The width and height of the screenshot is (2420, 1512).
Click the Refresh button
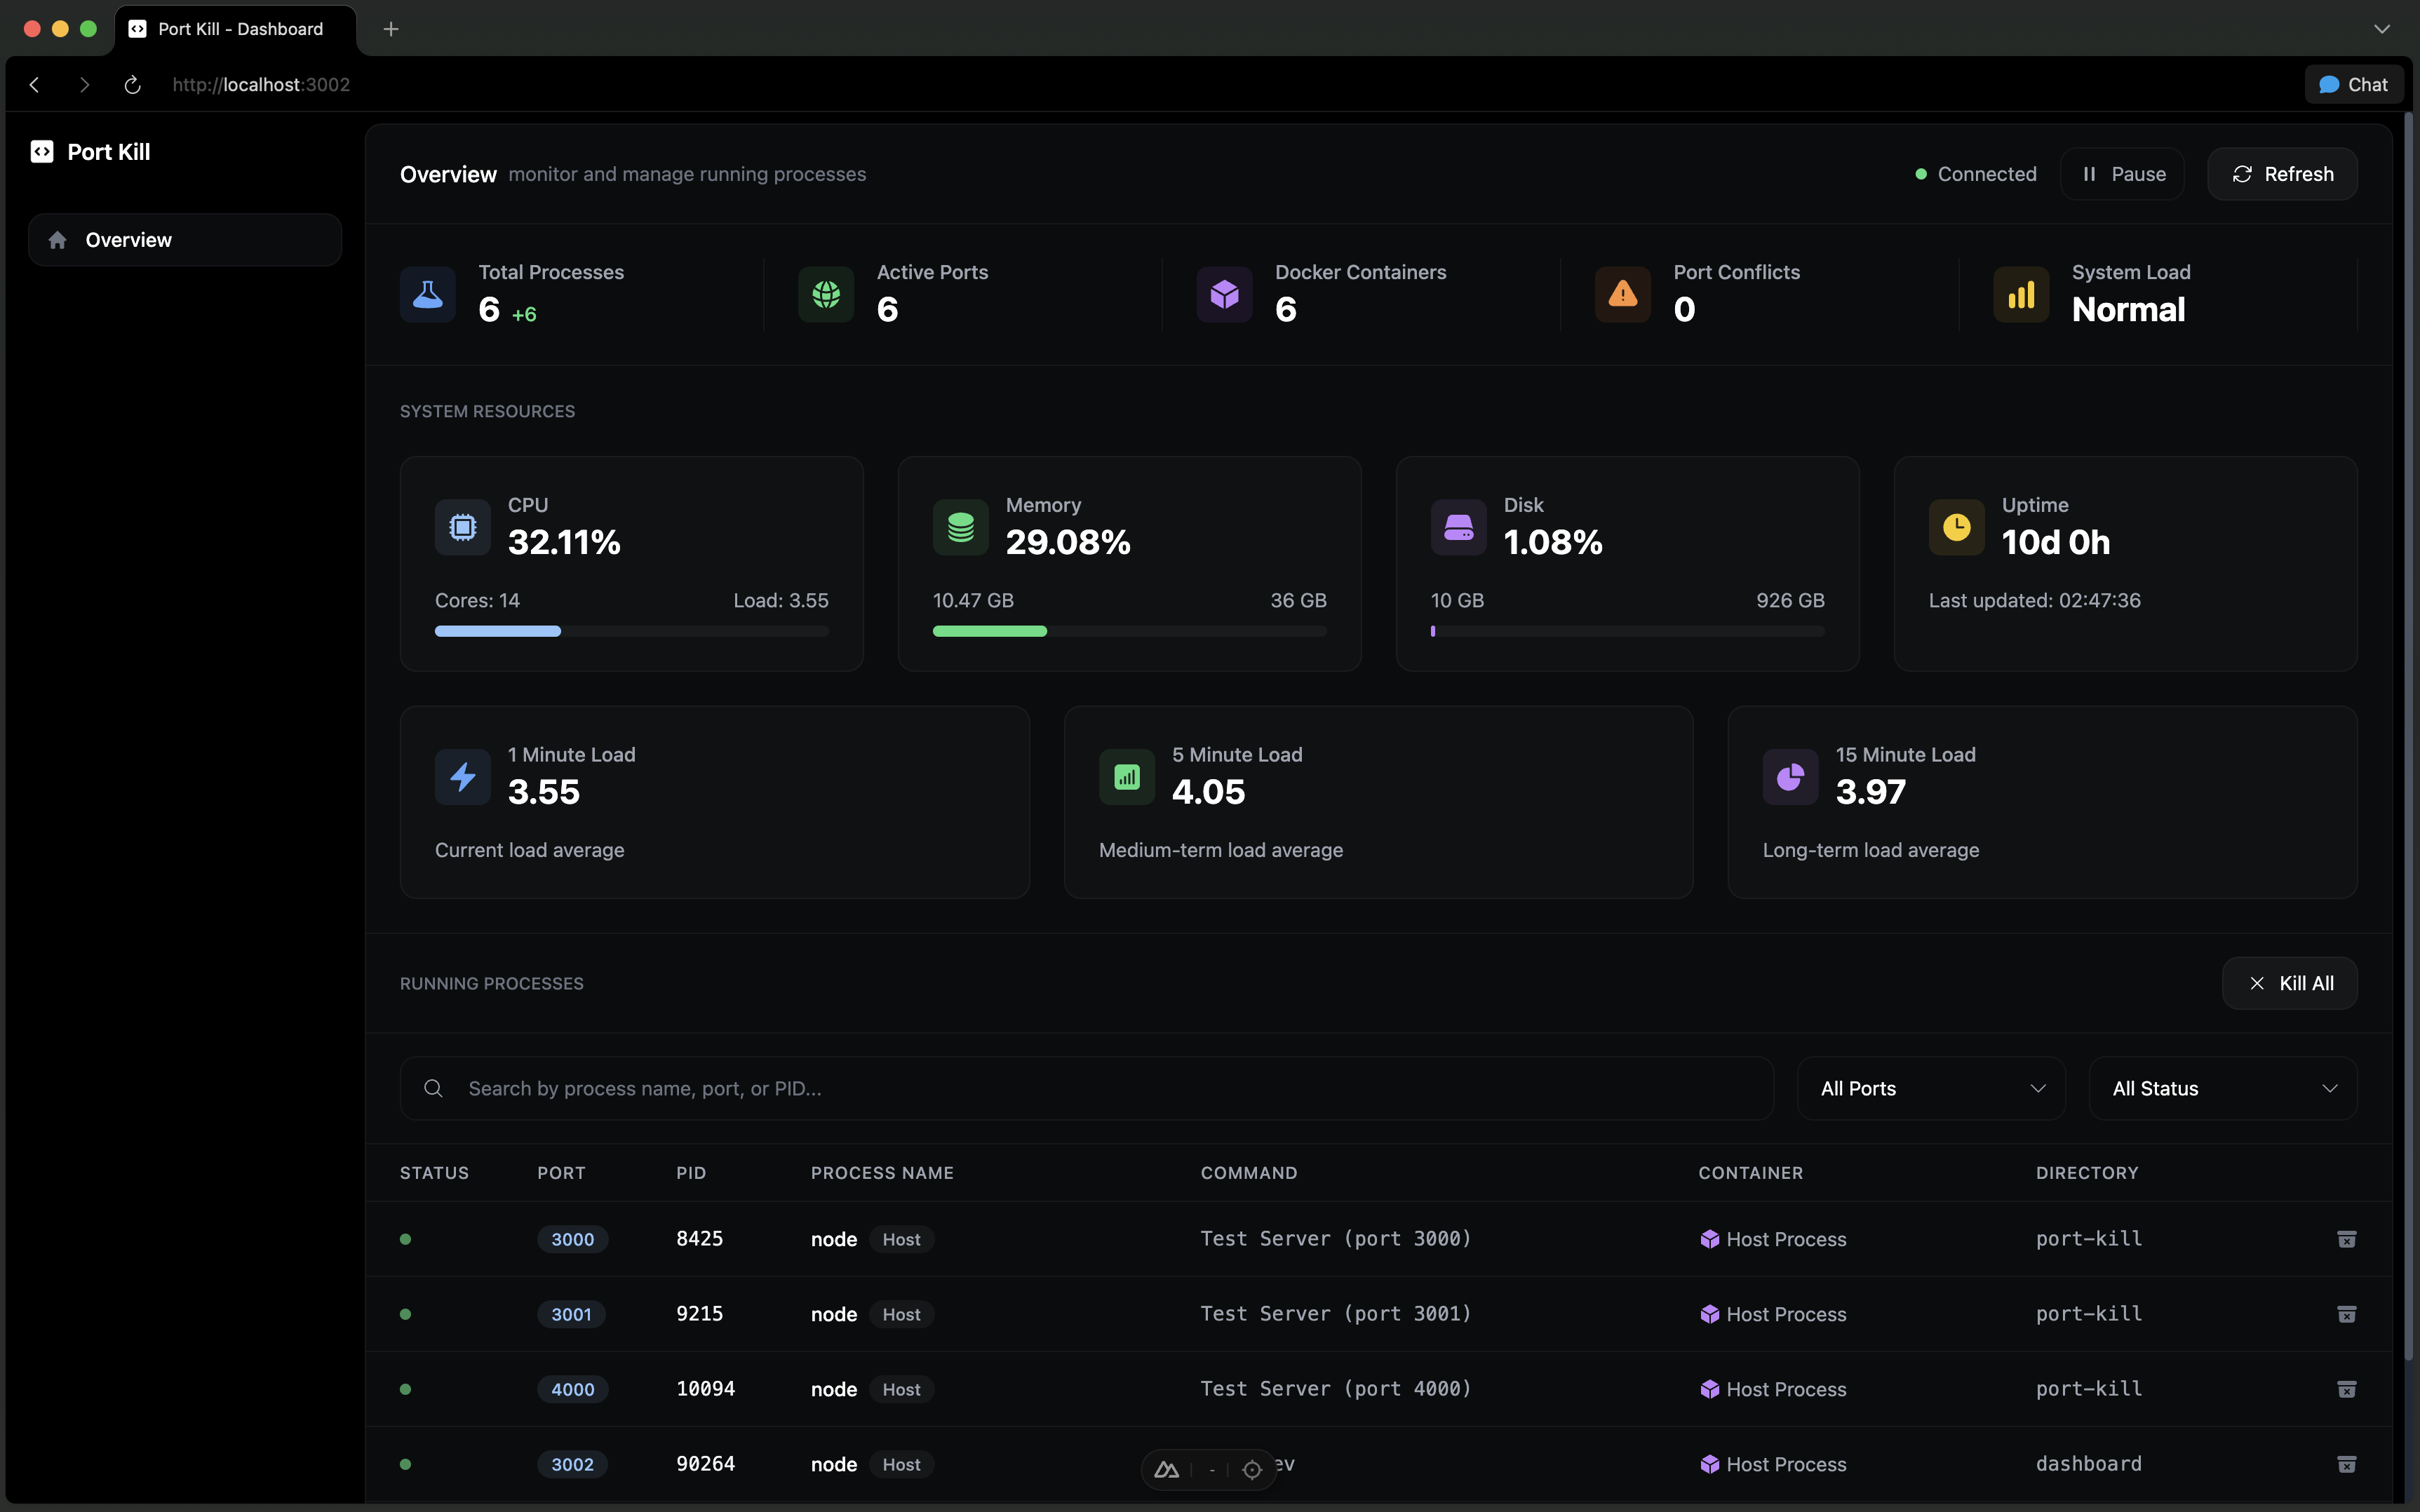2282,174
